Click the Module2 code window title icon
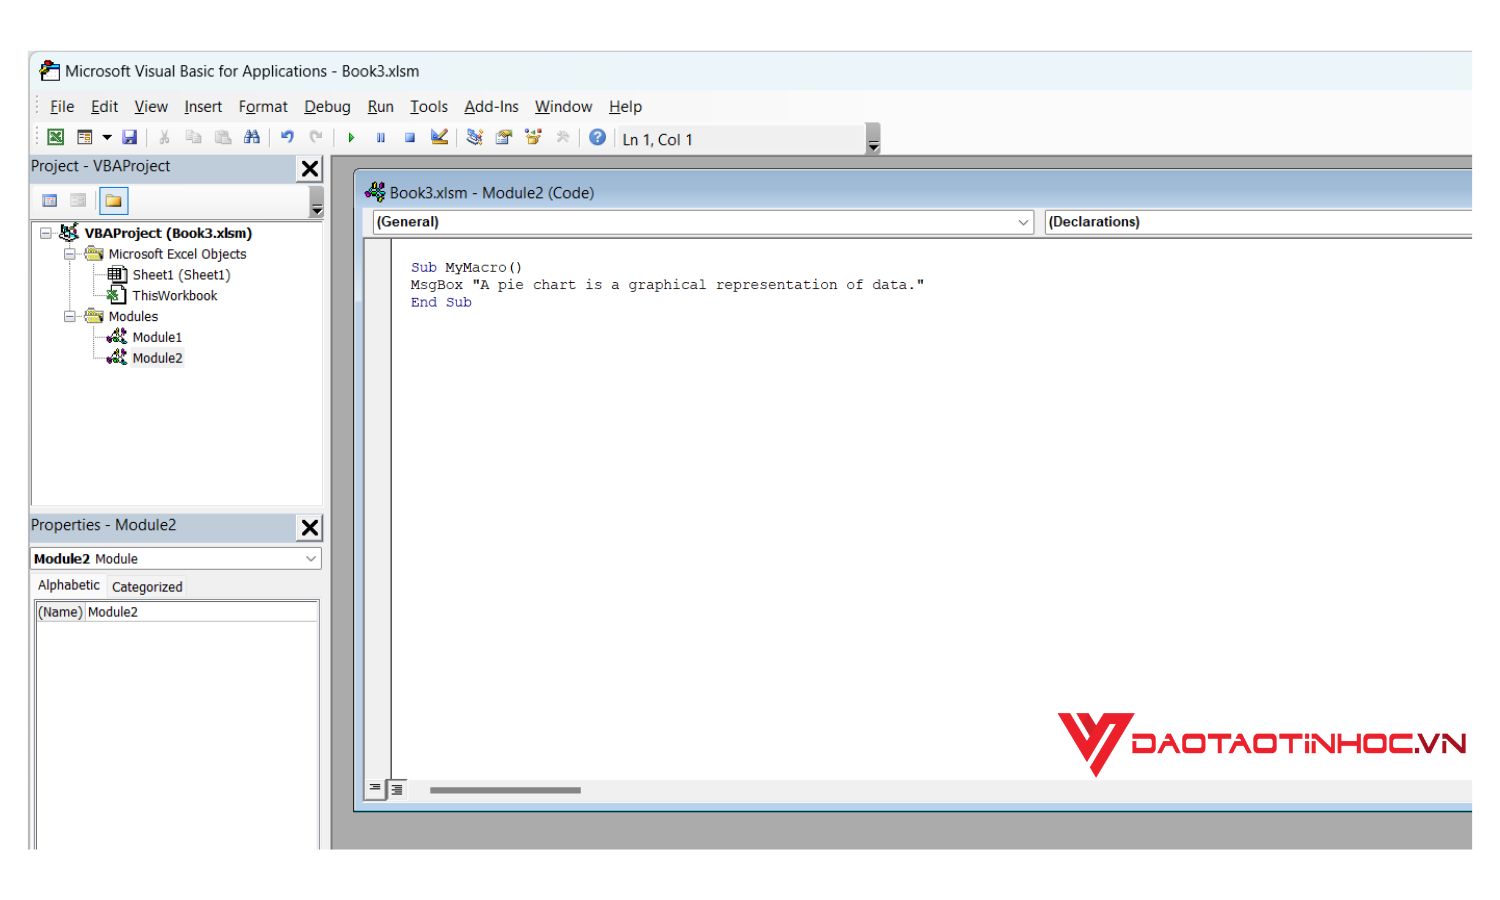1500x900 pixels. (375, 192)
